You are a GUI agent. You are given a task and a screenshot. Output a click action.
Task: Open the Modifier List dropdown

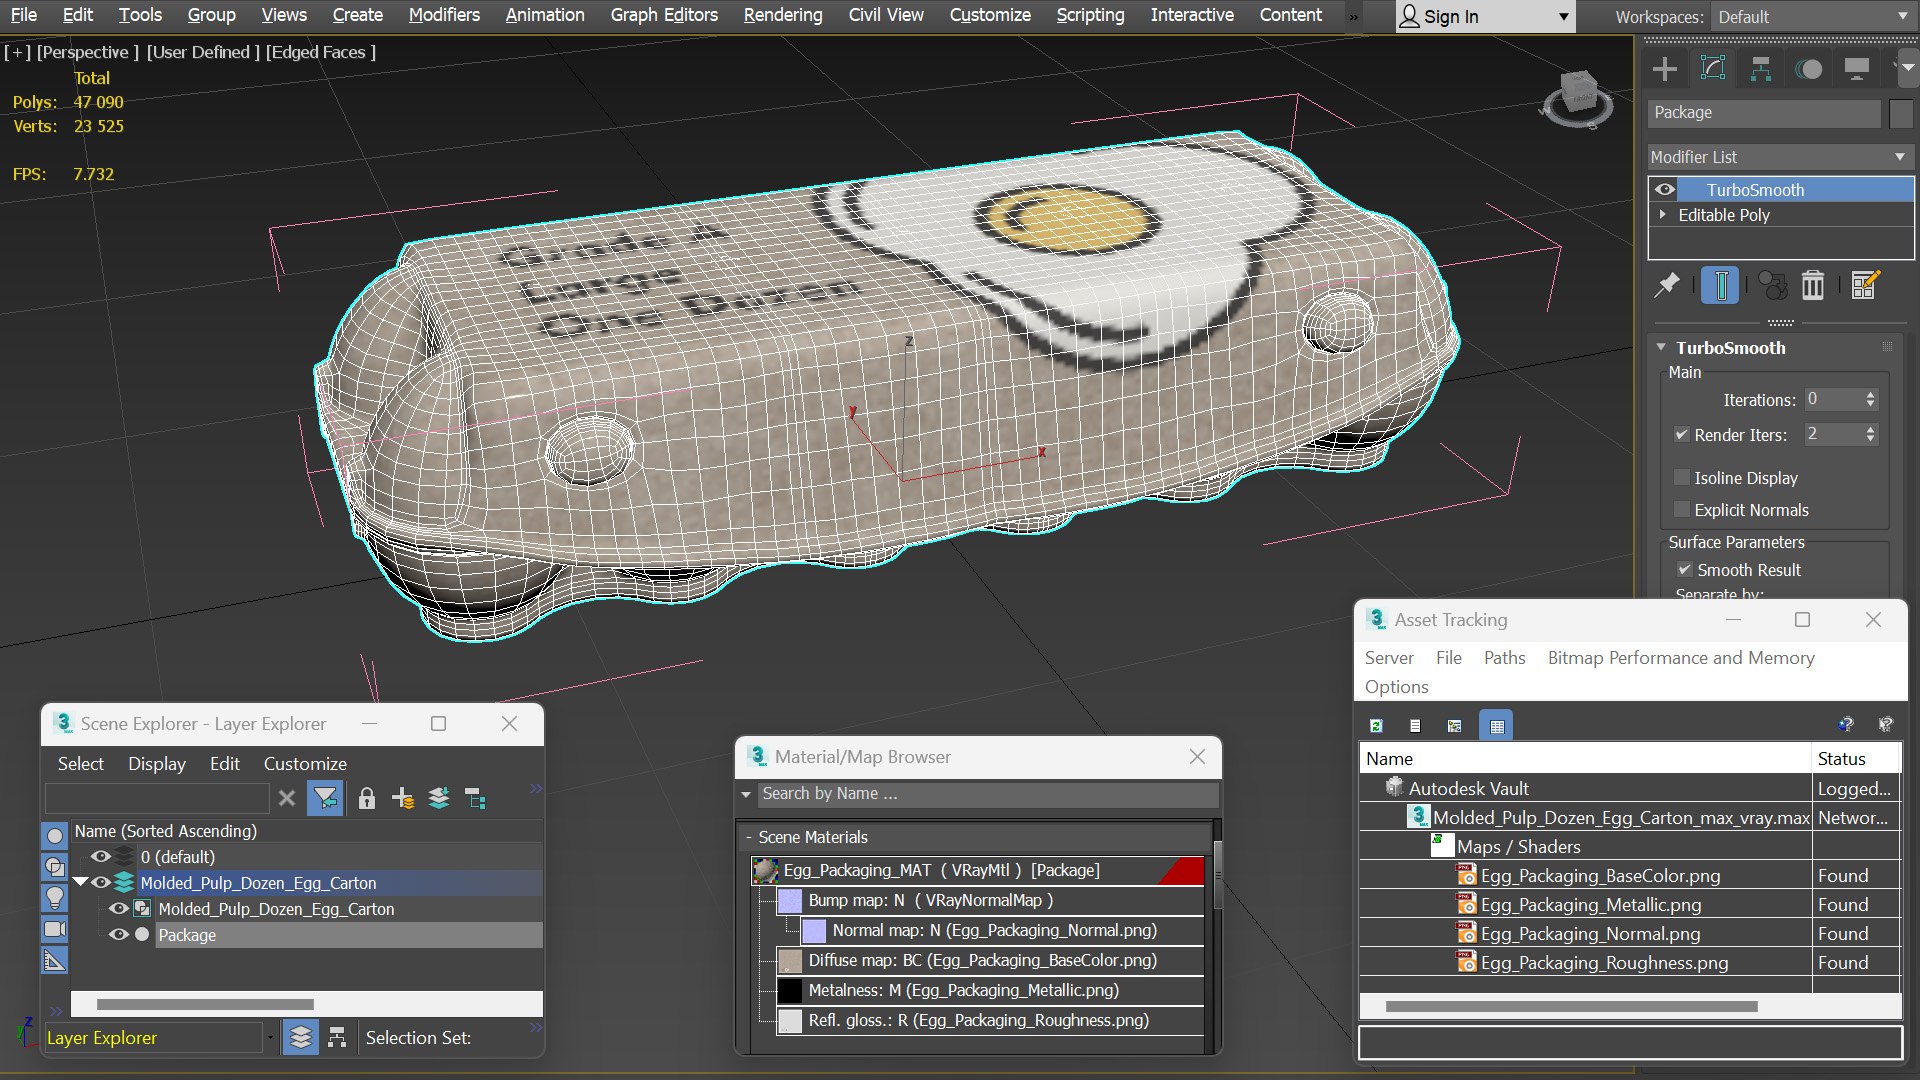pyautogui.click(x=1780, y=157)
